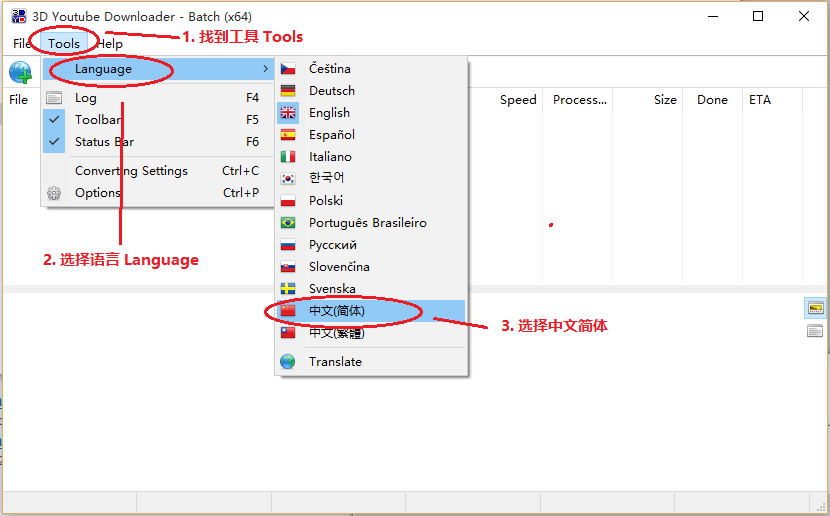
Task: Open the Help menu
Action: [110, 44]
